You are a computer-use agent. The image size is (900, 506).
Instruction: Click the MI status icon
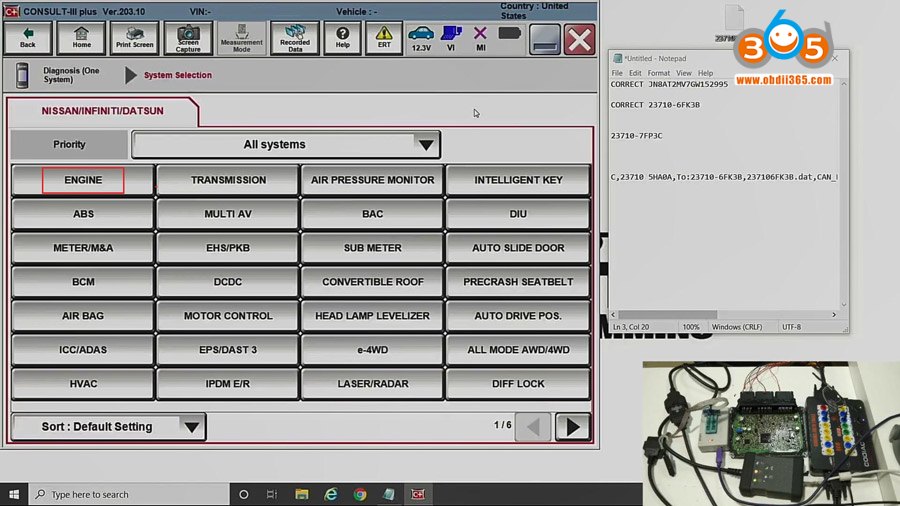(x=480, y=38)
